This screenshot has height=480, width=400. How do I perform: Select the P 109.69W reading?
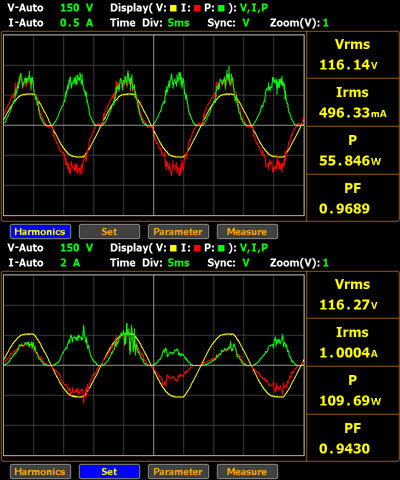(x=353, y=390)
